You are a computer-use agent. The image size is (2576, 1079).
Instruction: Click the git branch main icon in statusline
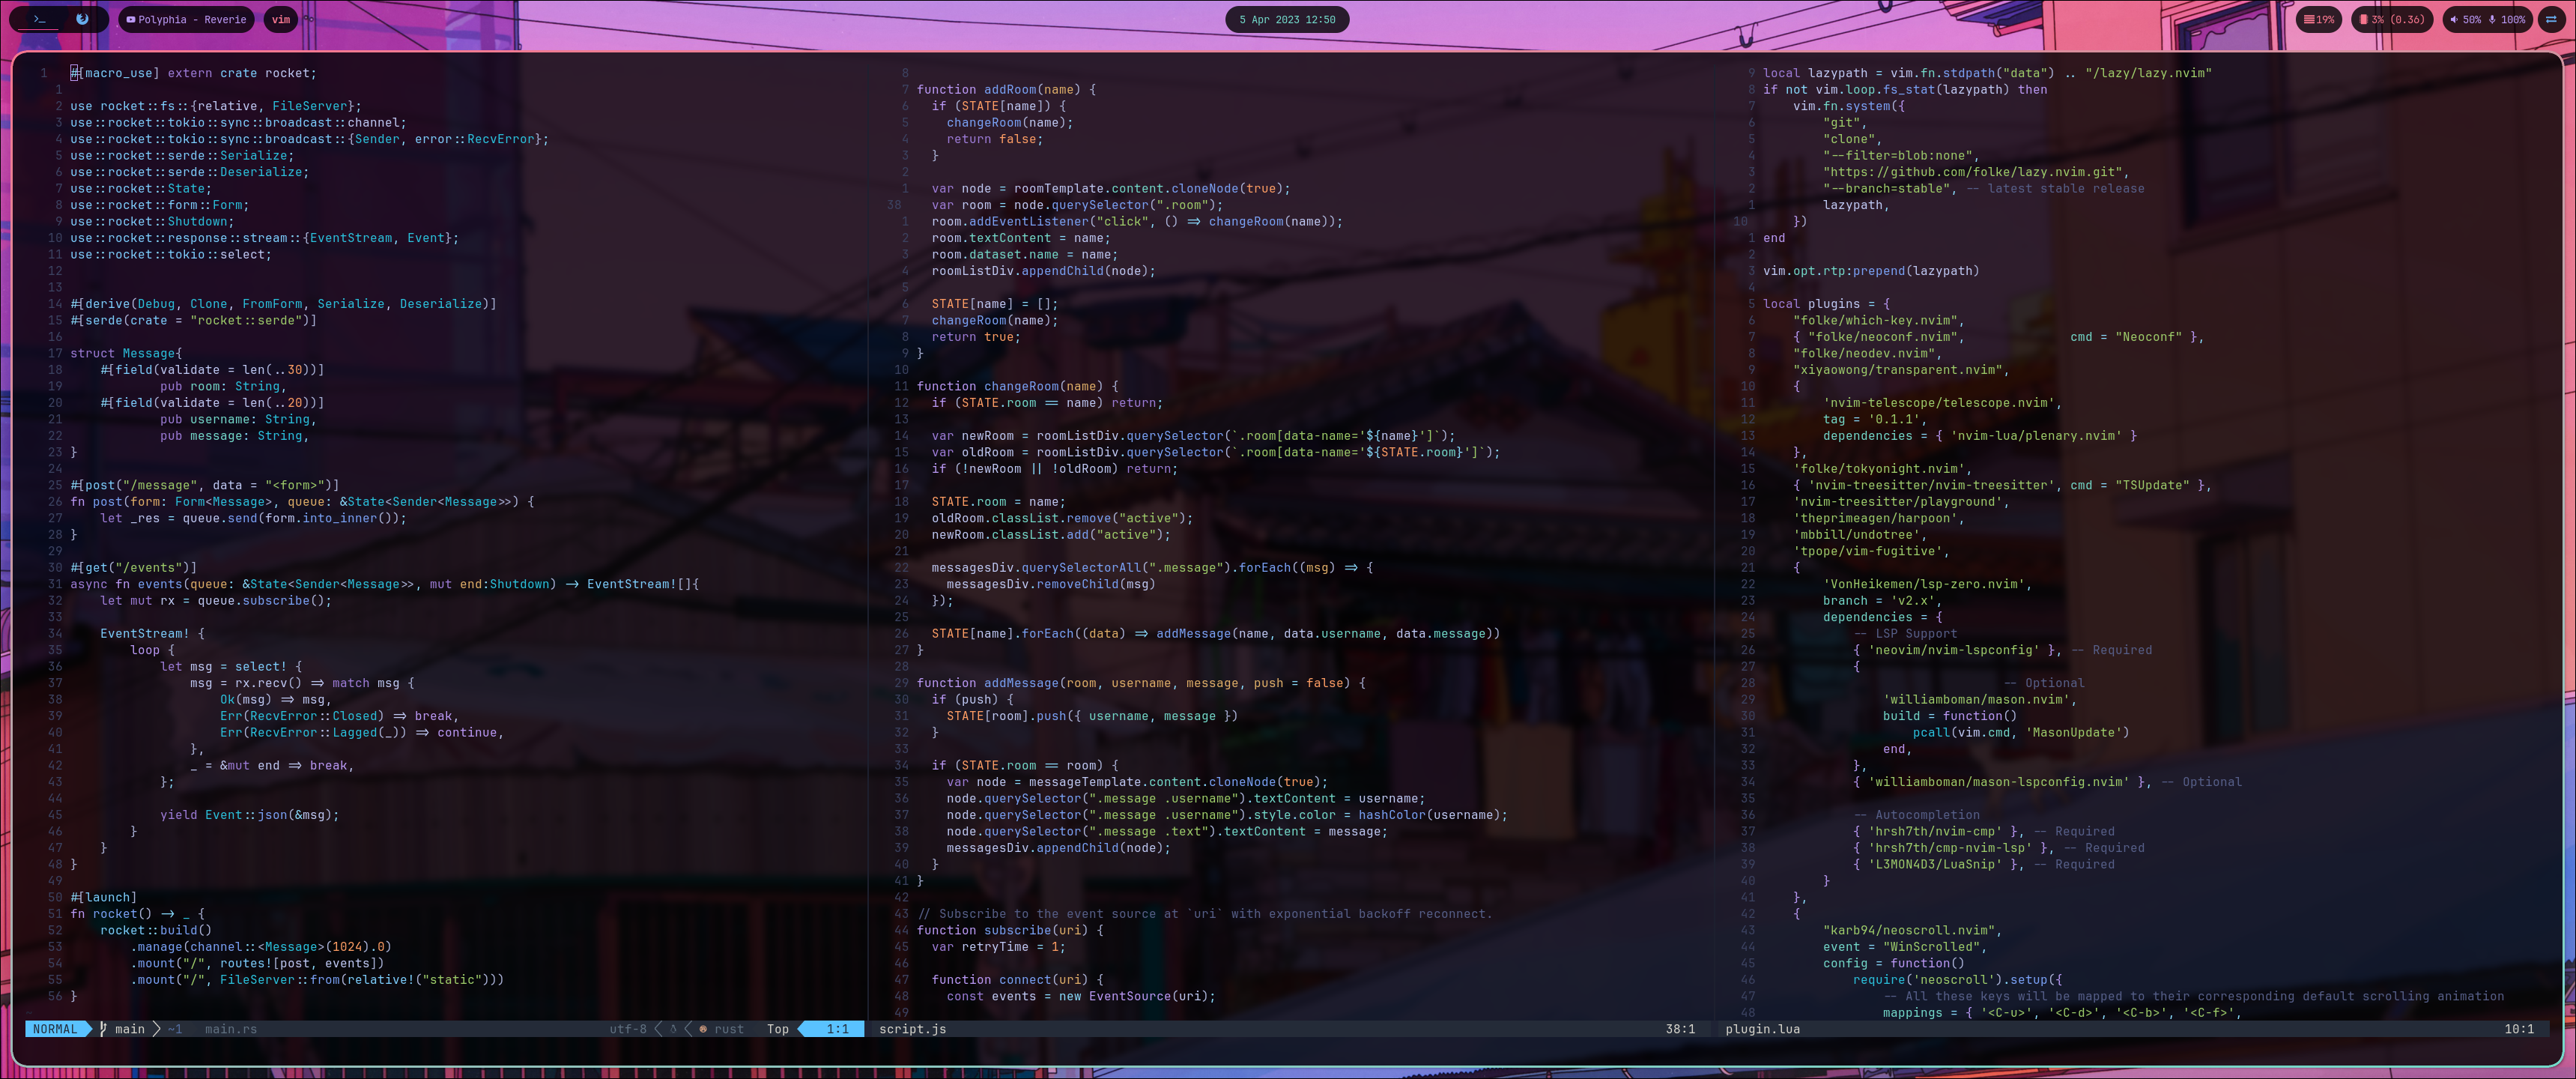coord(103,1028)
